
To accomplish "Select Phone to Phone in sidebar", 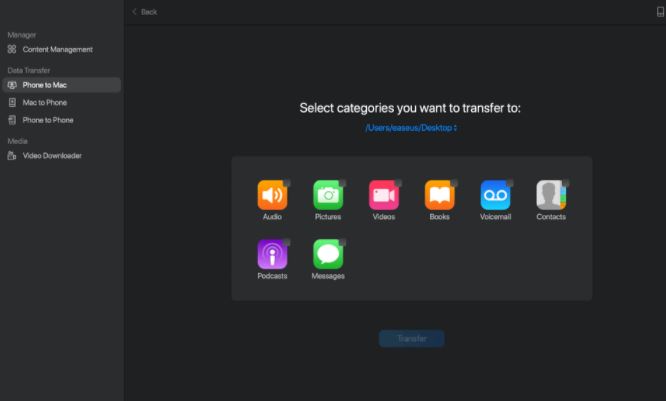I will [x=48, y=120].
